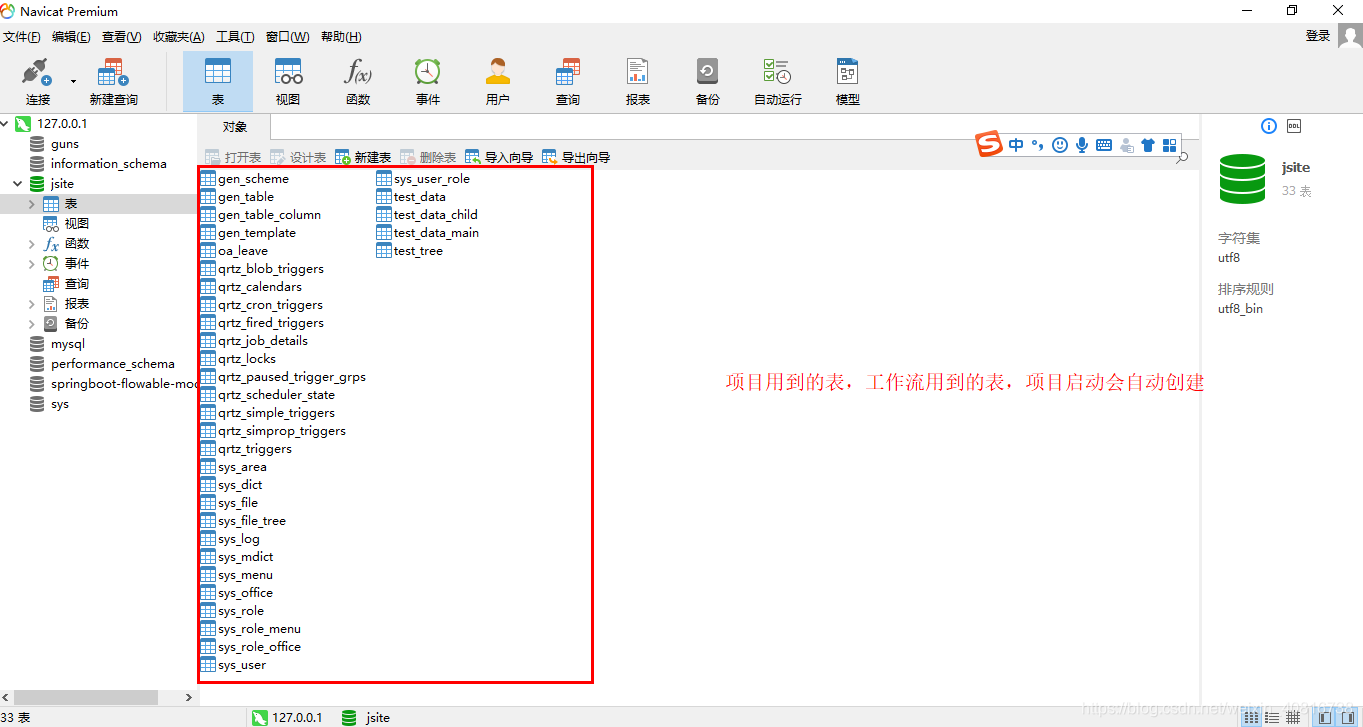Collapse the jsite database node
The height and width of the screenshot is (727, 1363).
17,183
